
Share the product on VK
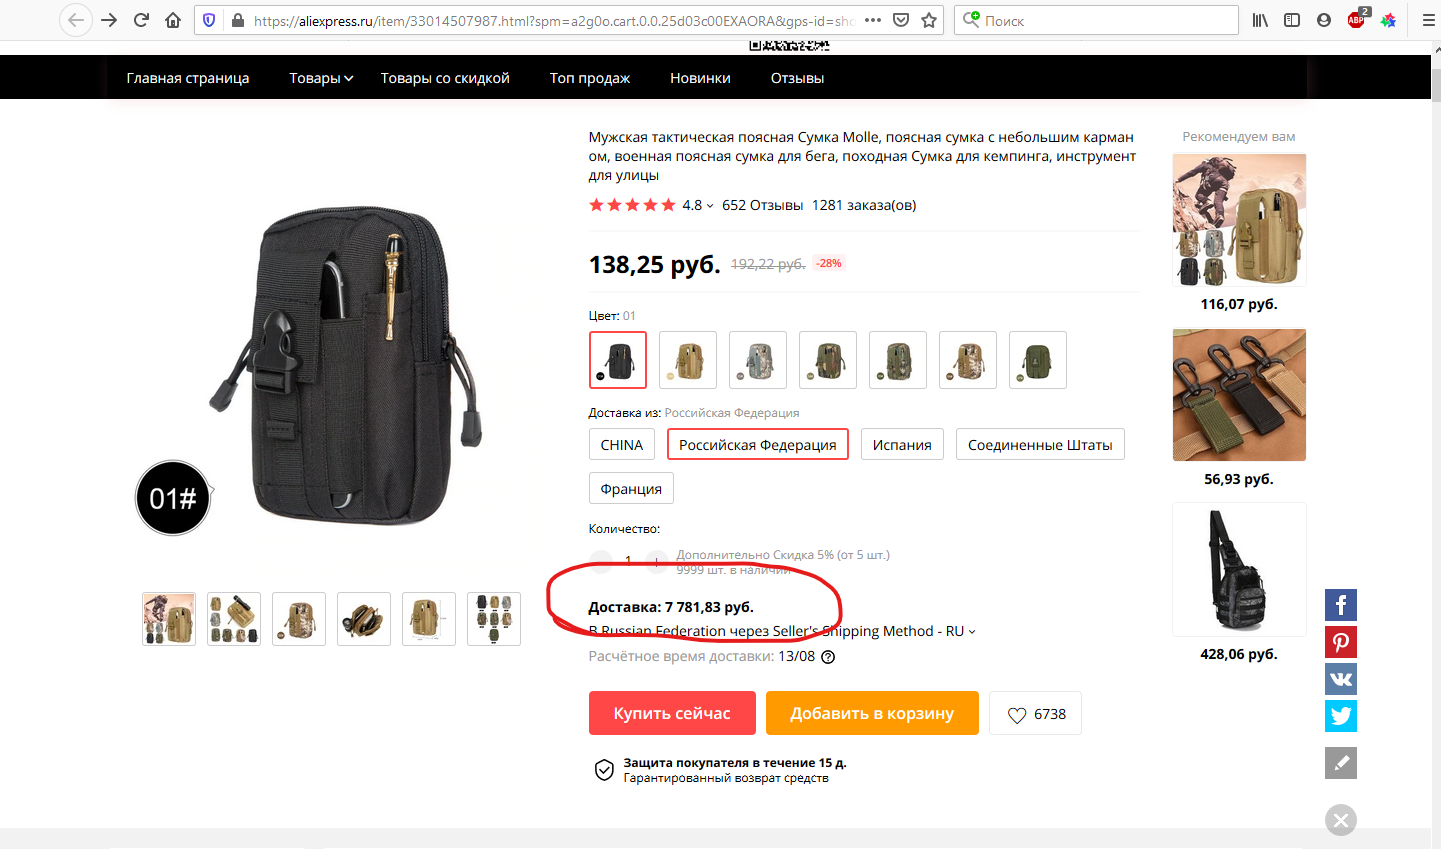tap(1341, 679)
